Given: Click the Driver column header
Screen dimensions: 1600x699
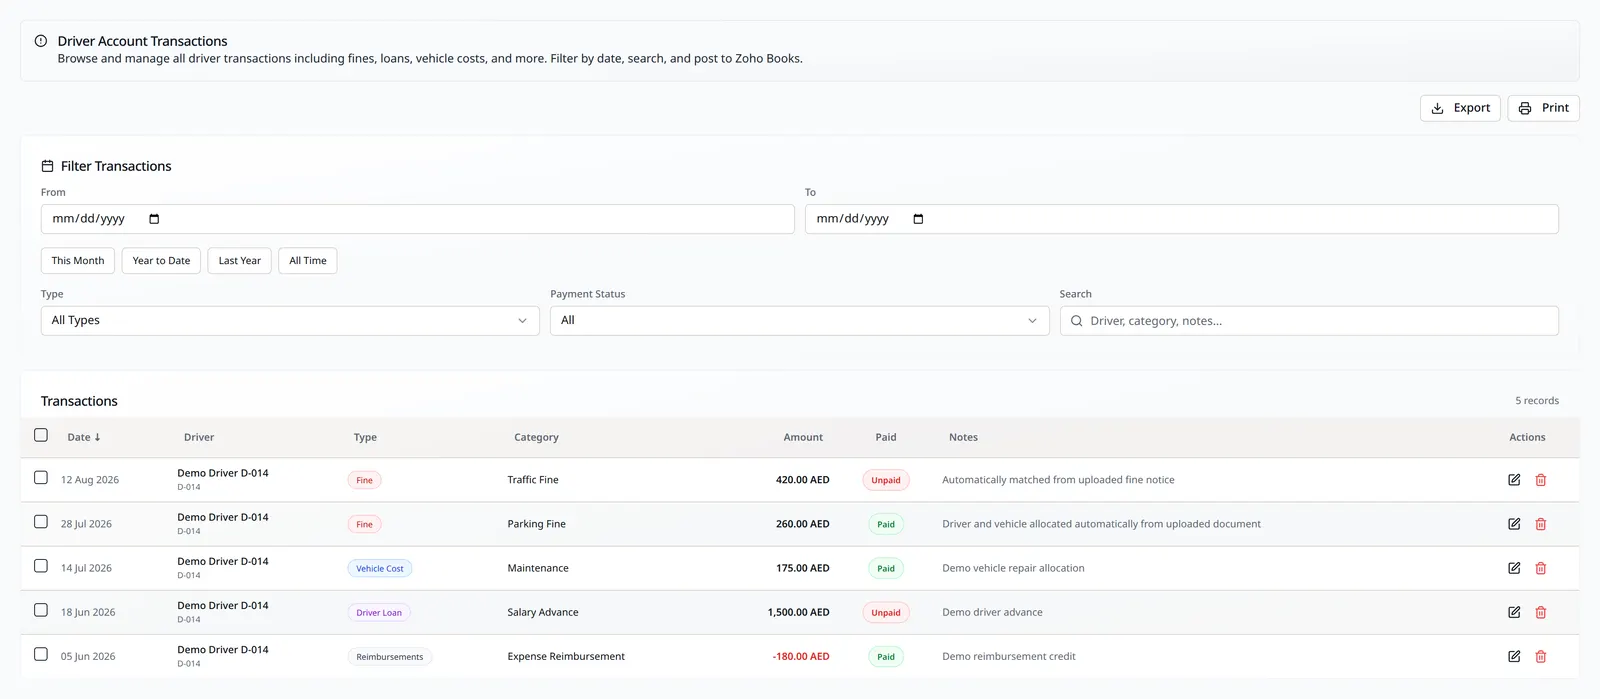Looking at the screenshot, I should [199, 438].
